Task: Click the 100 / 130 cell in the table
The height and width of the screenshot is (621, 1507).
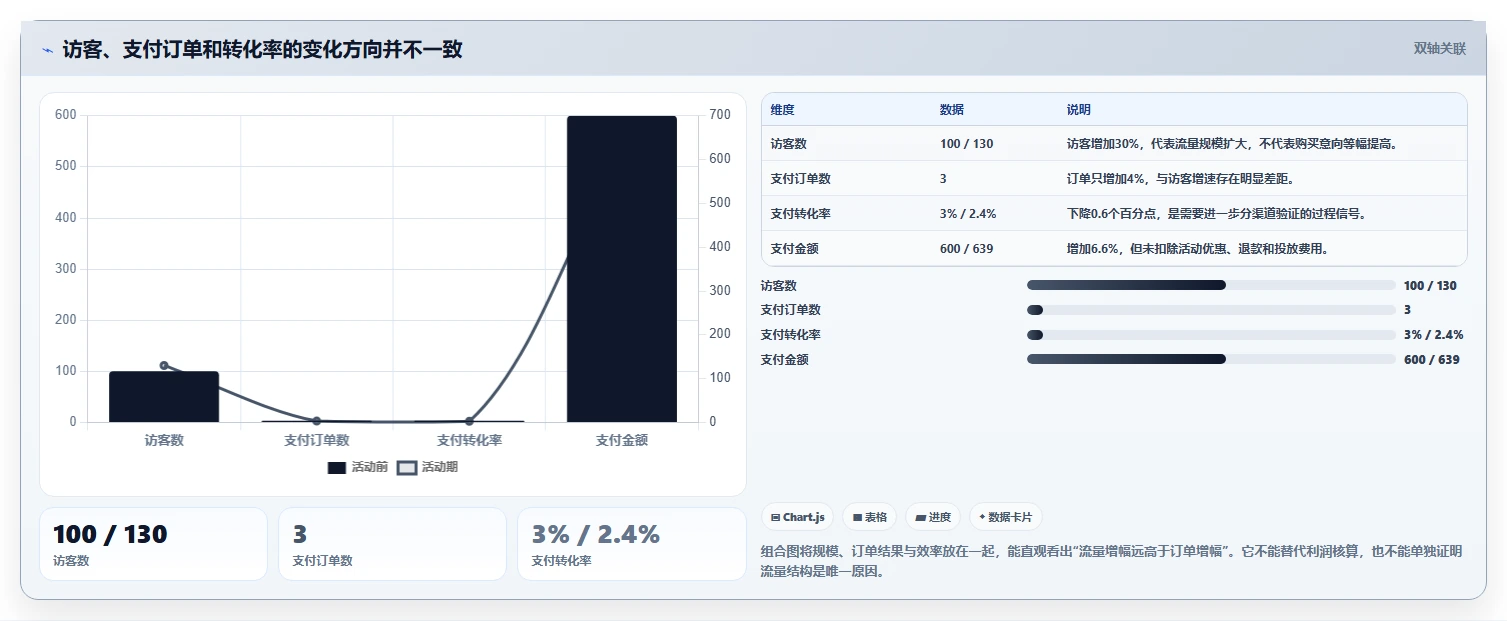Action: pos(967,144)
